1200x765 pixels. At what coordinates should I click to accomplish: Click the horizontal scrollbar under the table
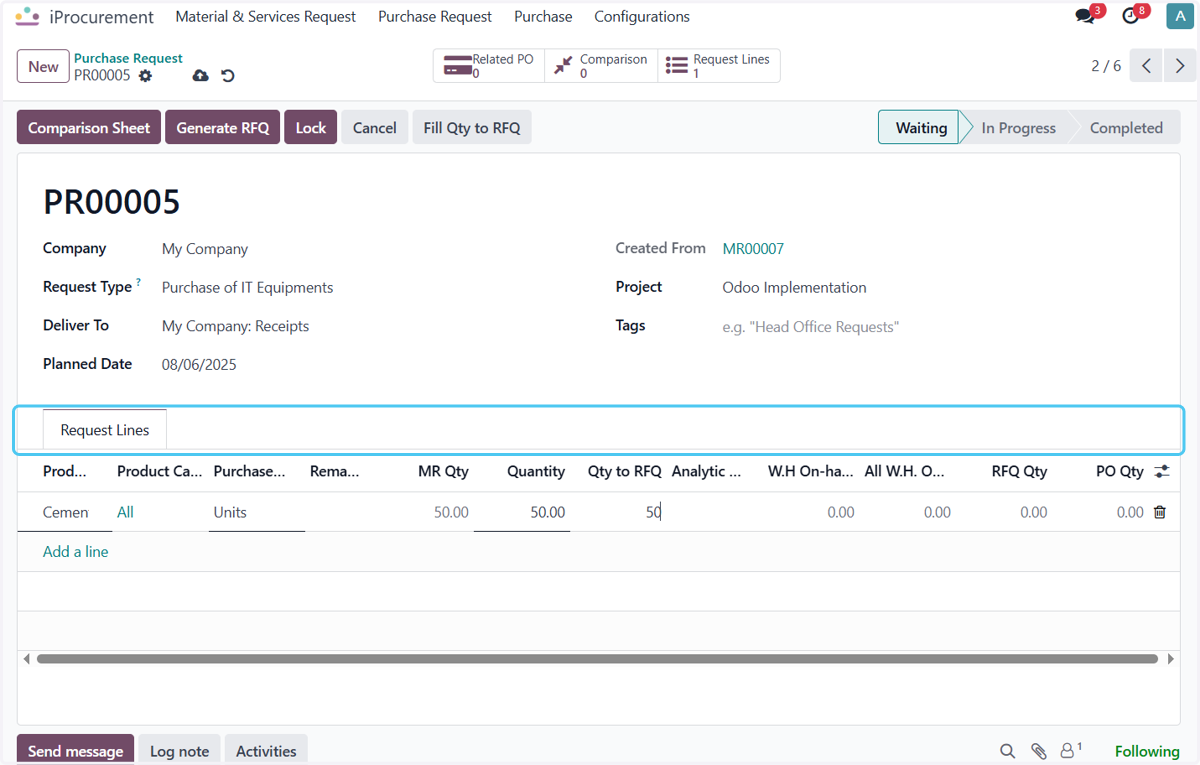point(597,659)
